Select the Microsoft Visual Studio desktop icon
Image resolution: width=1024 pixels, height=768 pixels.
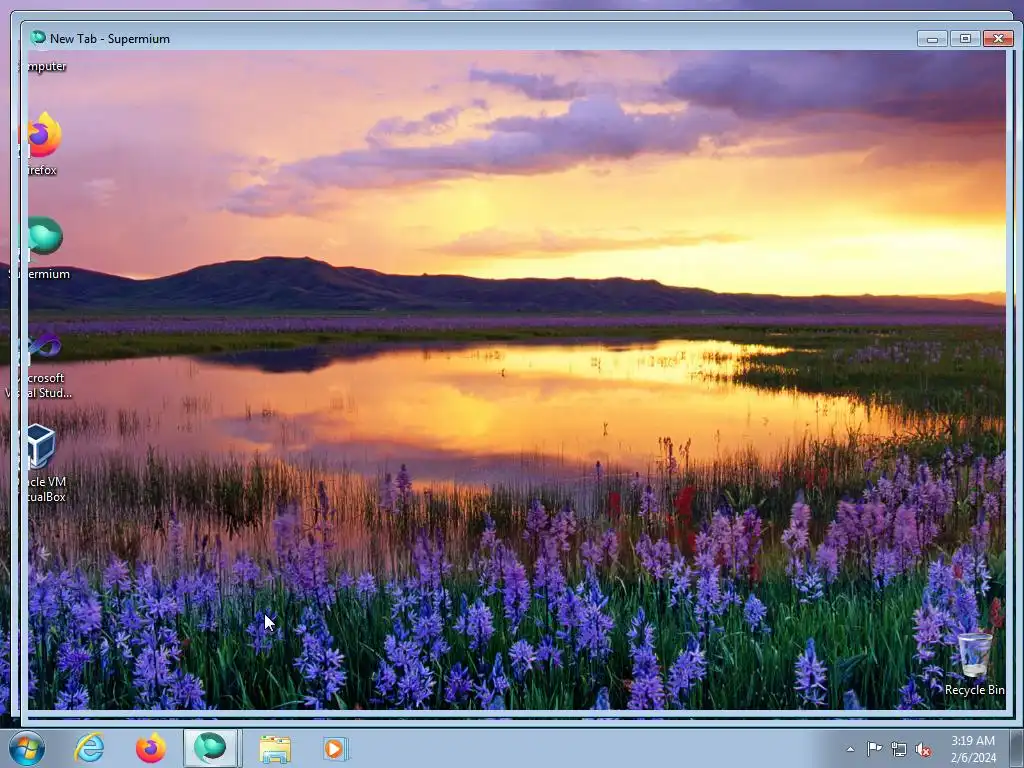(x=40, y=366)
